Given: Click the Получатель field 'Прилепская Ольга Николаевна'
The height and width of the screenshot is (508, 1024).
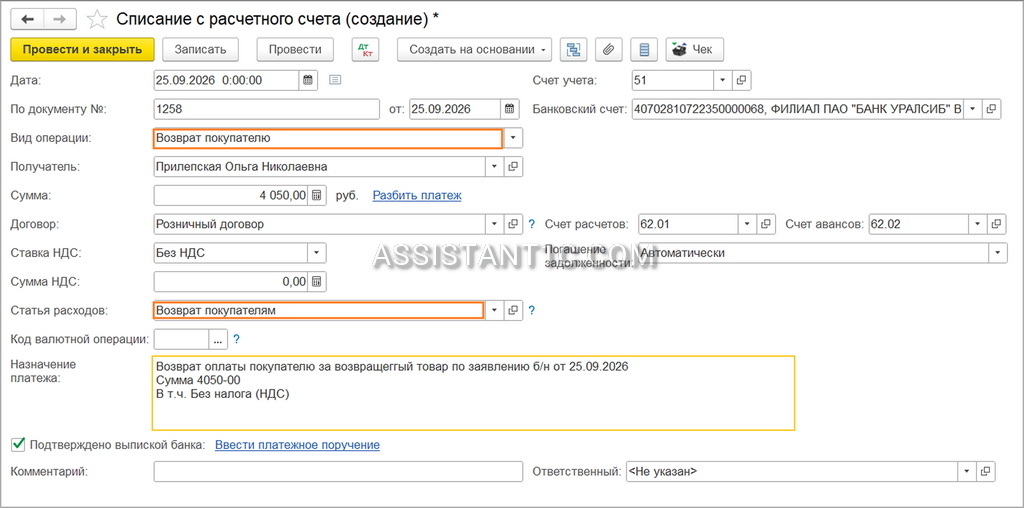Looking at the screenshot, I should 320,167.
